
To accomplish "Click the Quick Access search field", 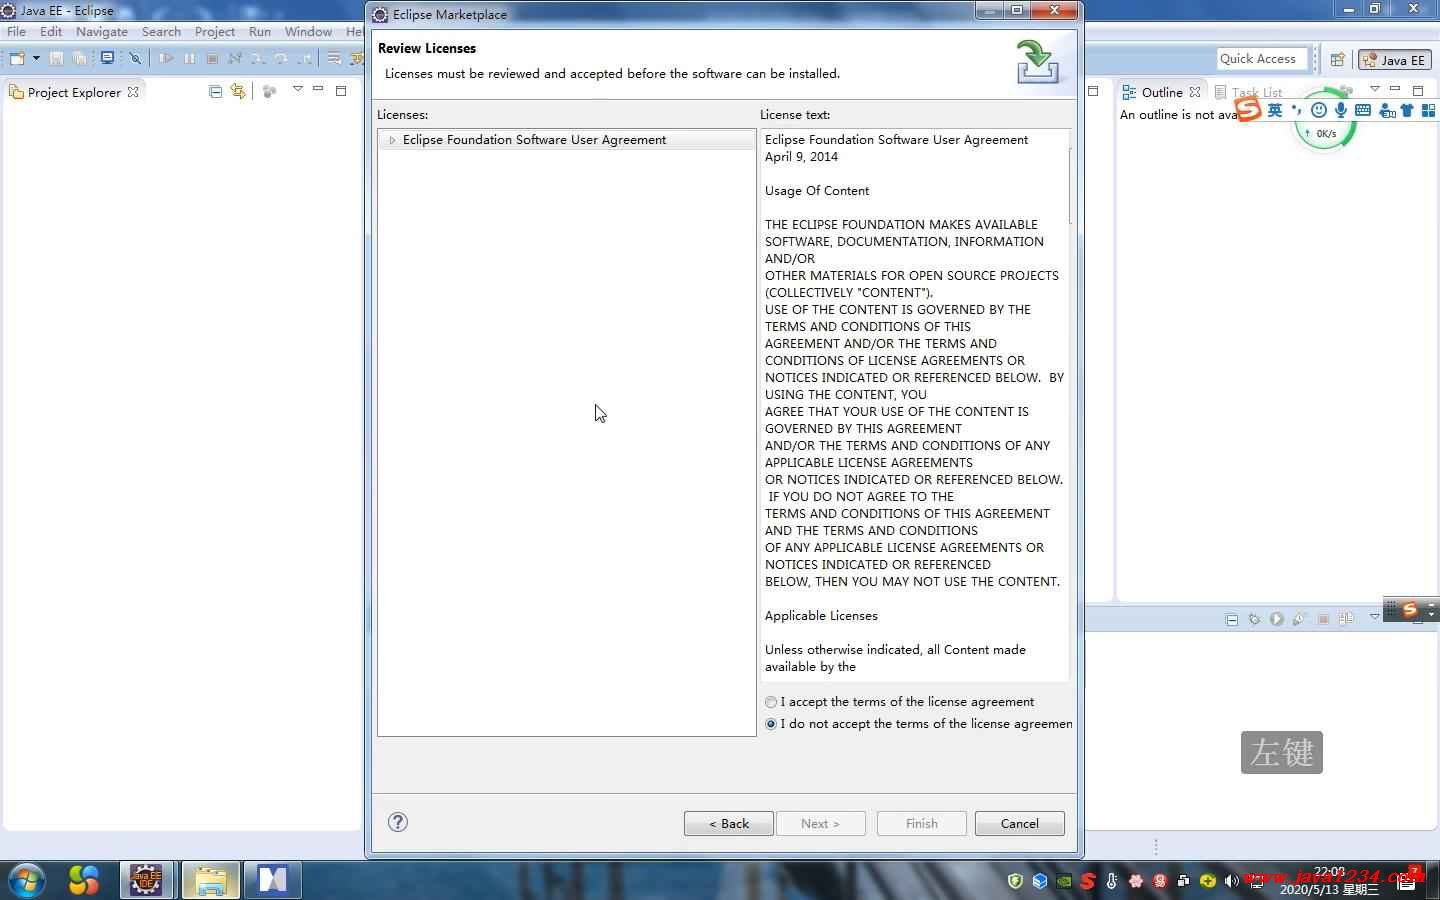I will click(1262, 59).
